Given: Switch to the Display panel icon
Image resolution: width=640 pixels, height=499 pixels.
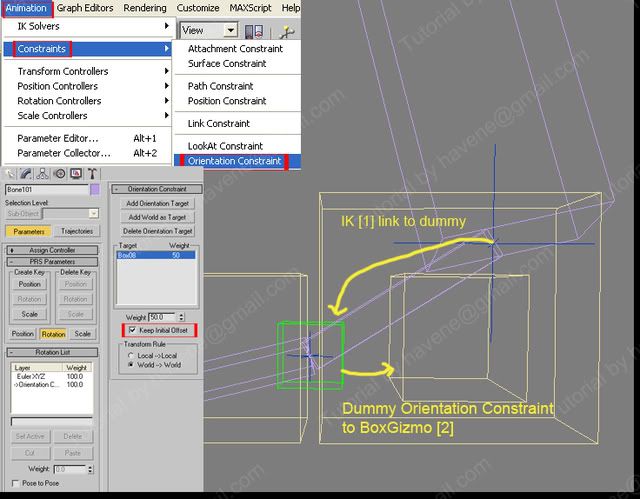Looking at the screenshot, I should click(x=75, y=173).
